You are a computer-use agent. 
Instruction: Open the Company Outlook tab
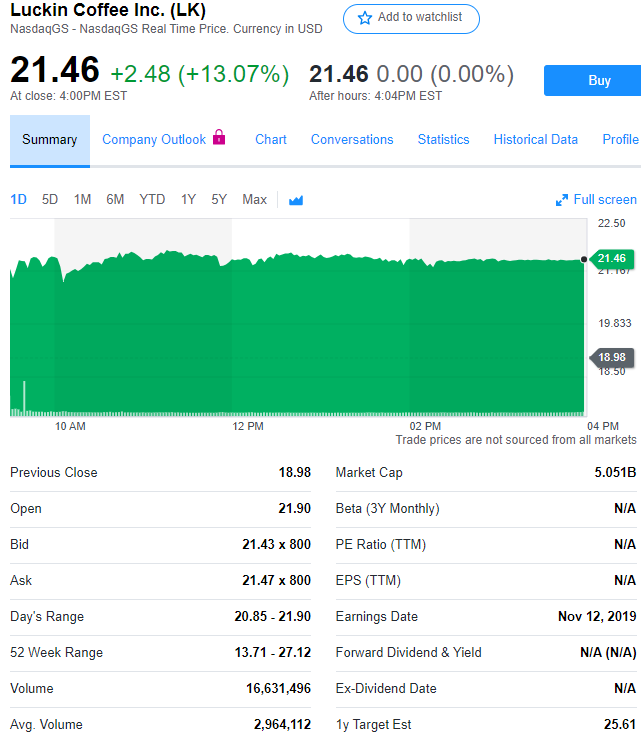point(154,139)
